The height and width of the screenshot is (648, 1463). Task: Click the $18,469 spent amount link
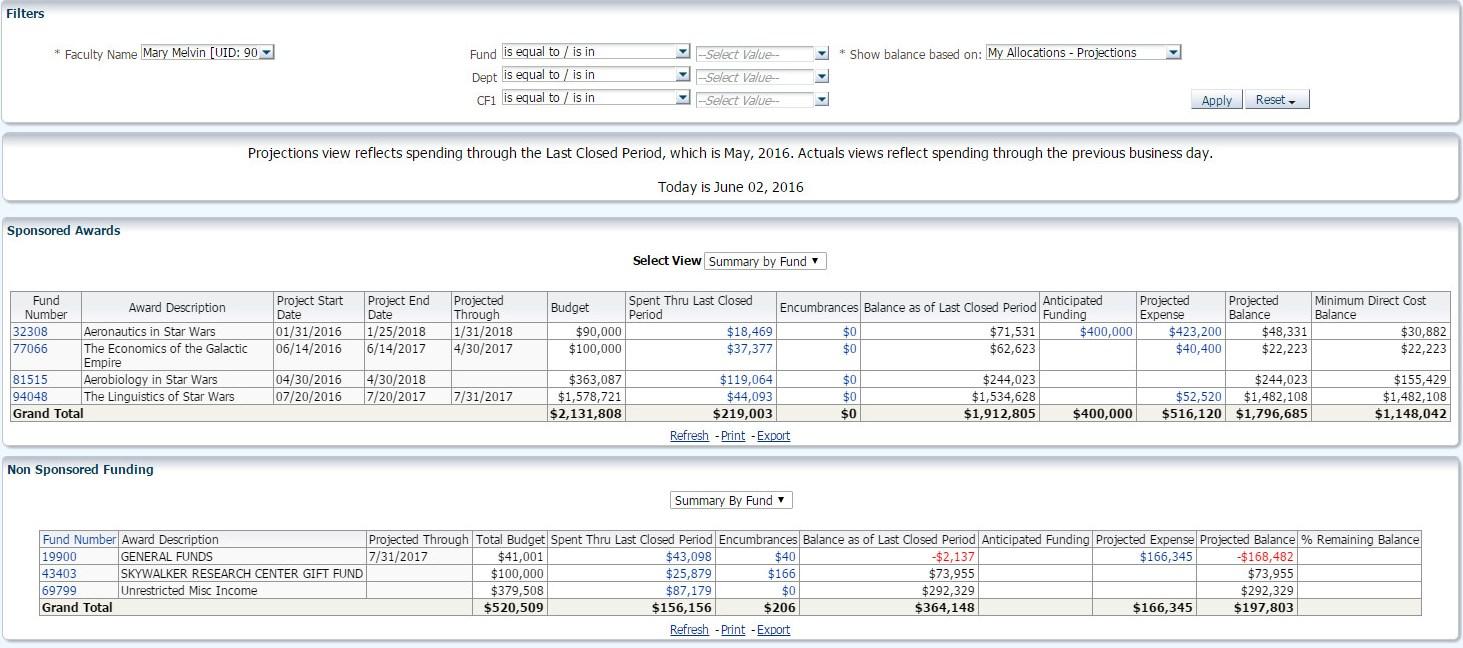pyautogui.click(x=750, y=332)
